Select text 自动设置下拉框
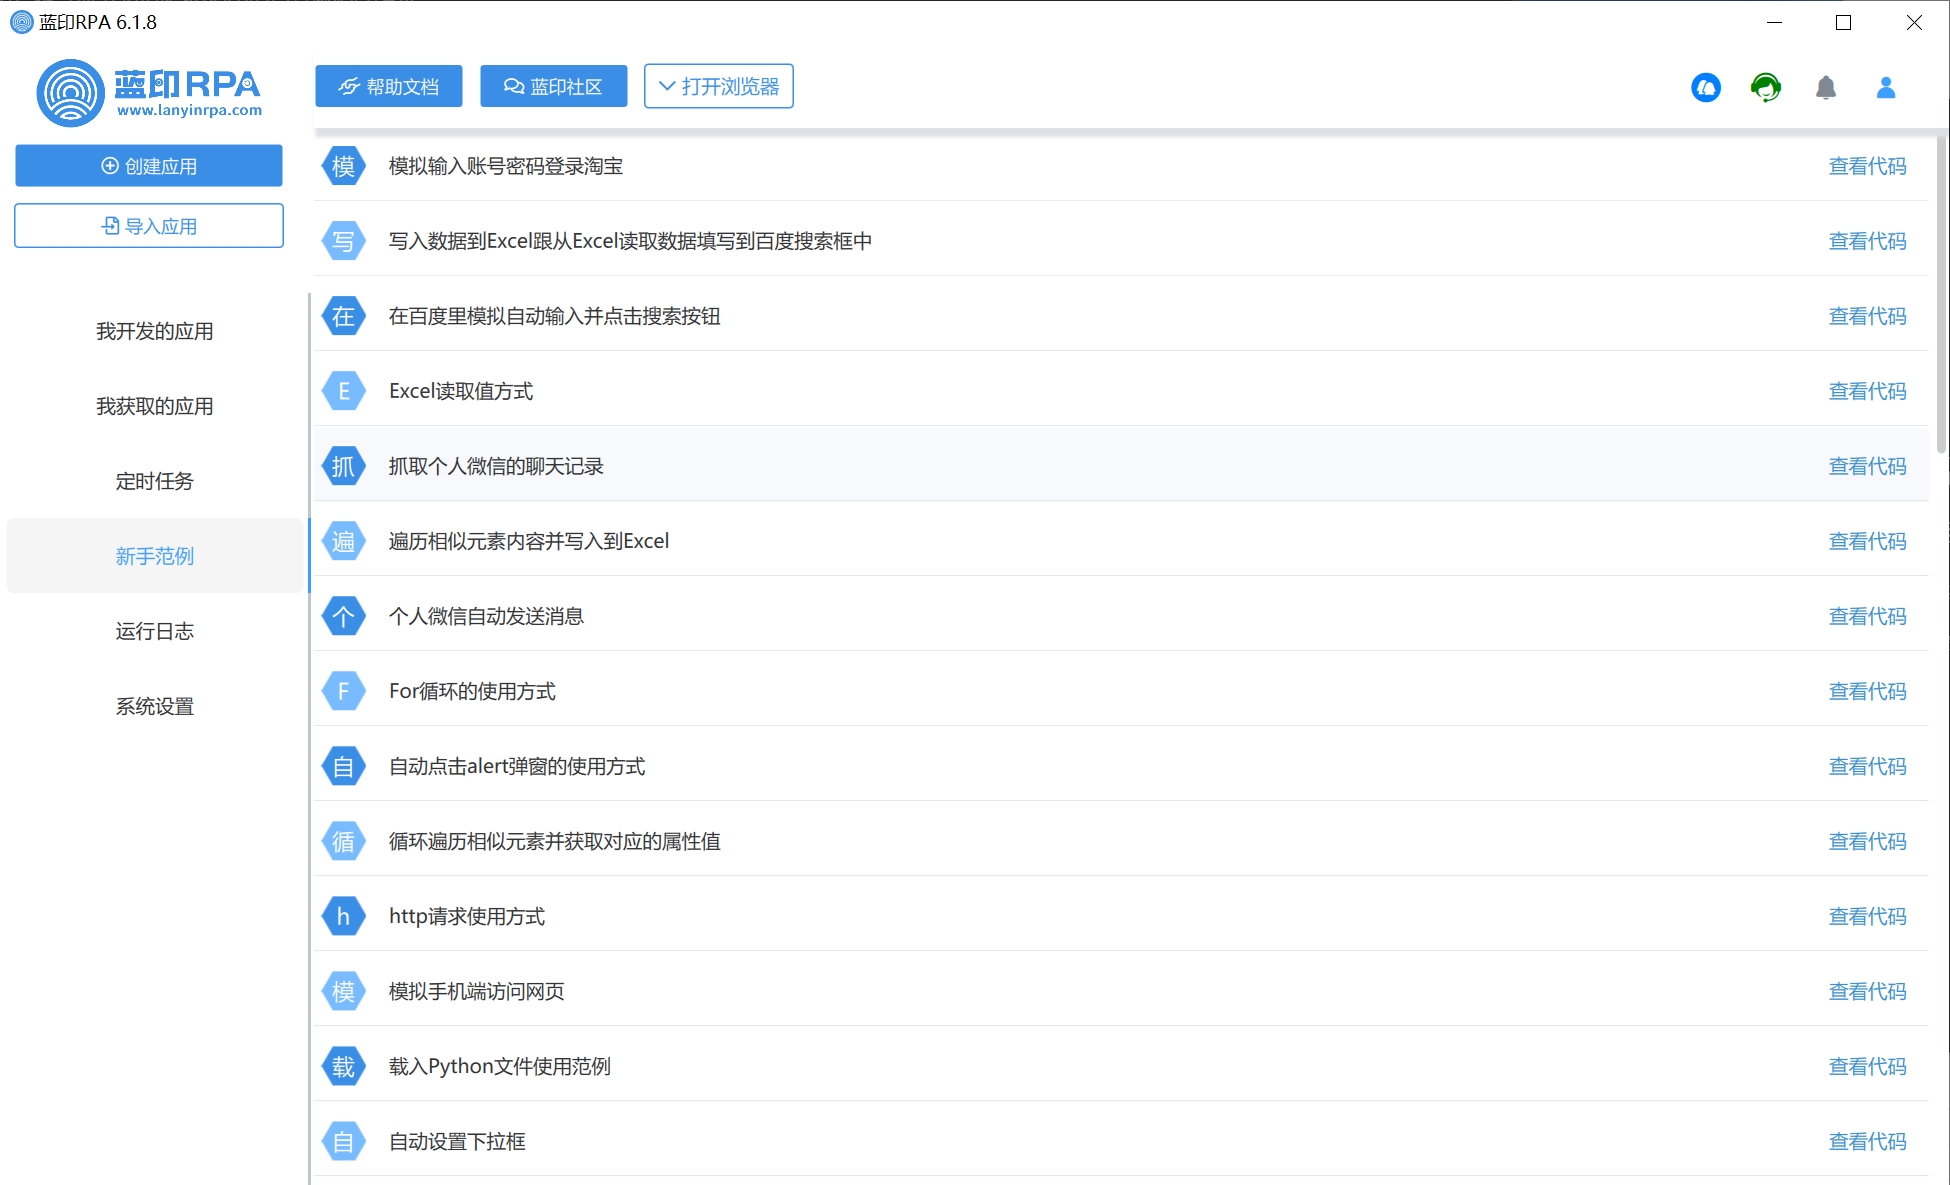Screen dimensions: 1950x1185 tap(457, 1141)
